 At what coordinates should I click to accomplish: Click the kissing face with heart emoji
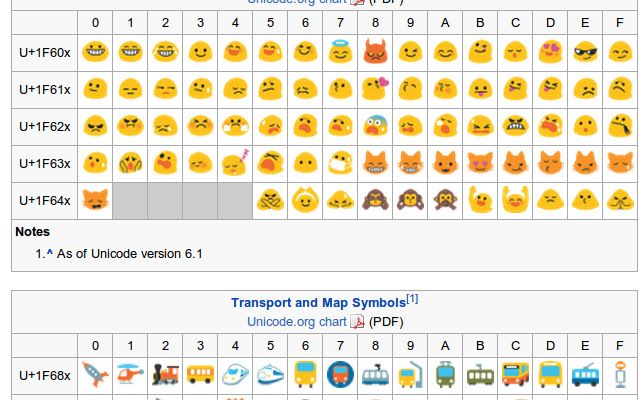(x=376, y=89)
